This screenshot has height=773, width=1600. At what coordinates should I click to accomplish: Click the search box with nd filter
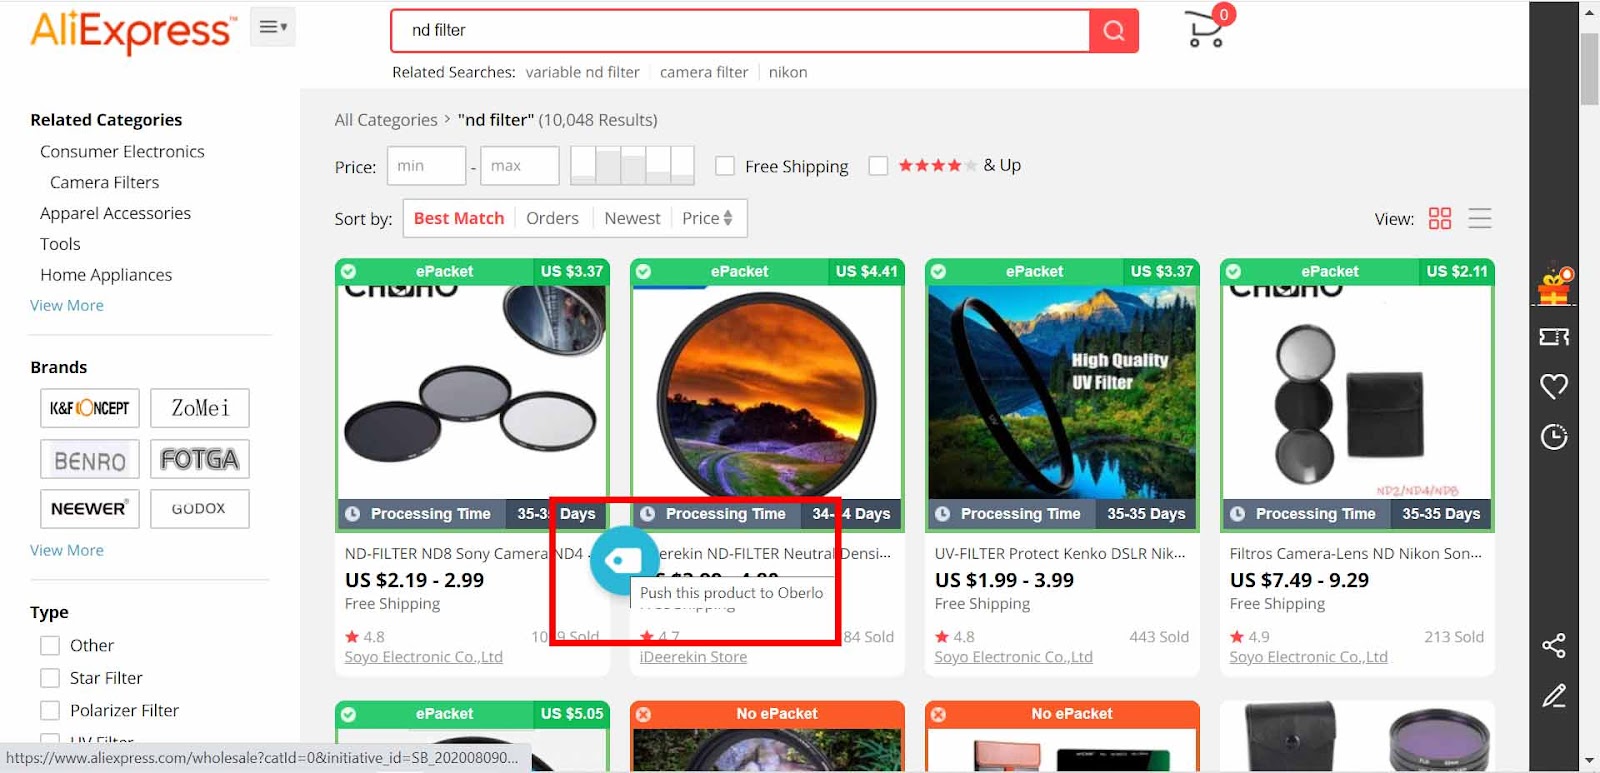740,31
